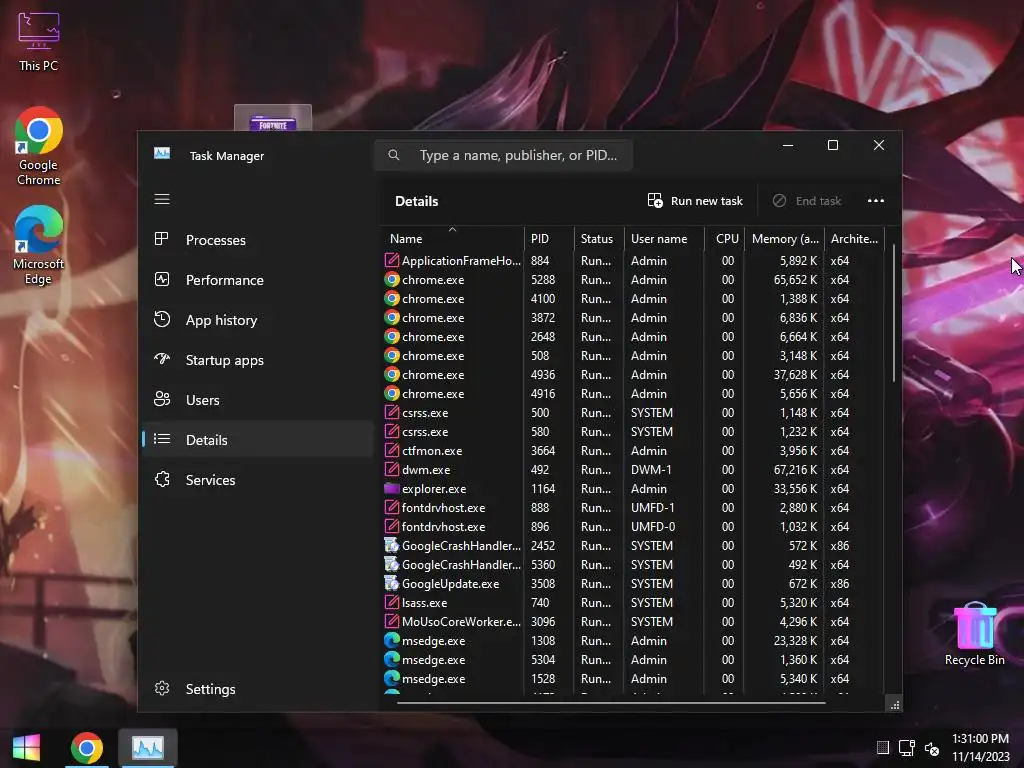Sort by the PID column header
The width and height of the screenshot is (1024, 768).
coord(549,238)
